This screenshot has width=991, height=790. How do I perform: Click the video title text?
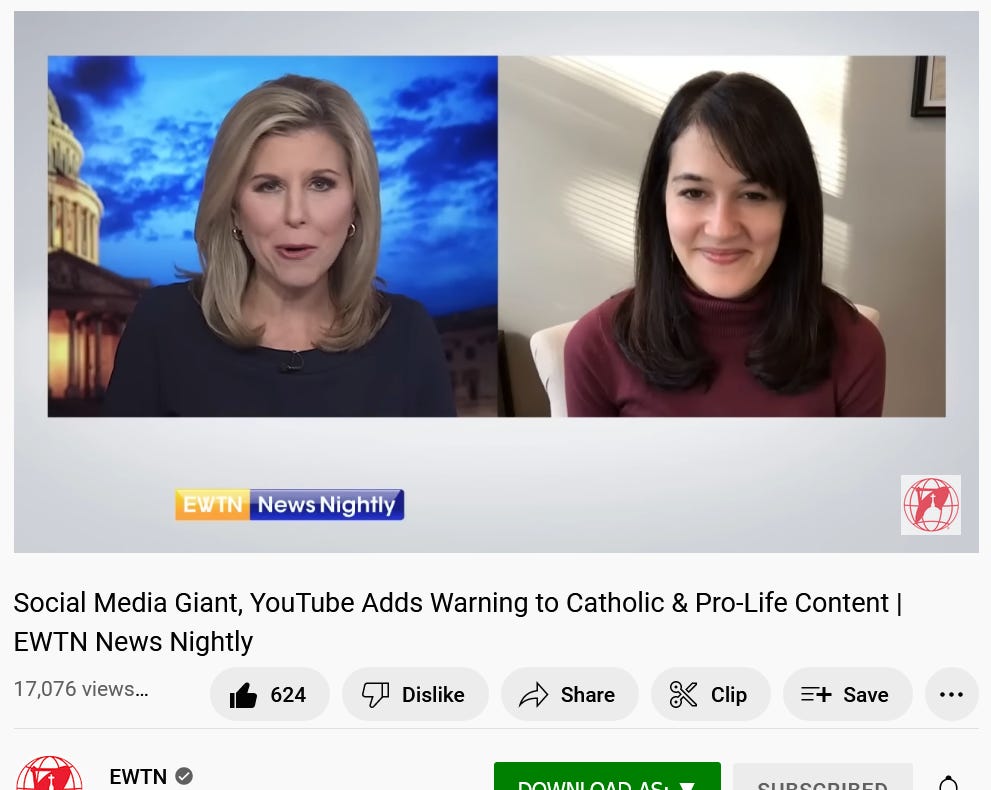tap(458, 622)
